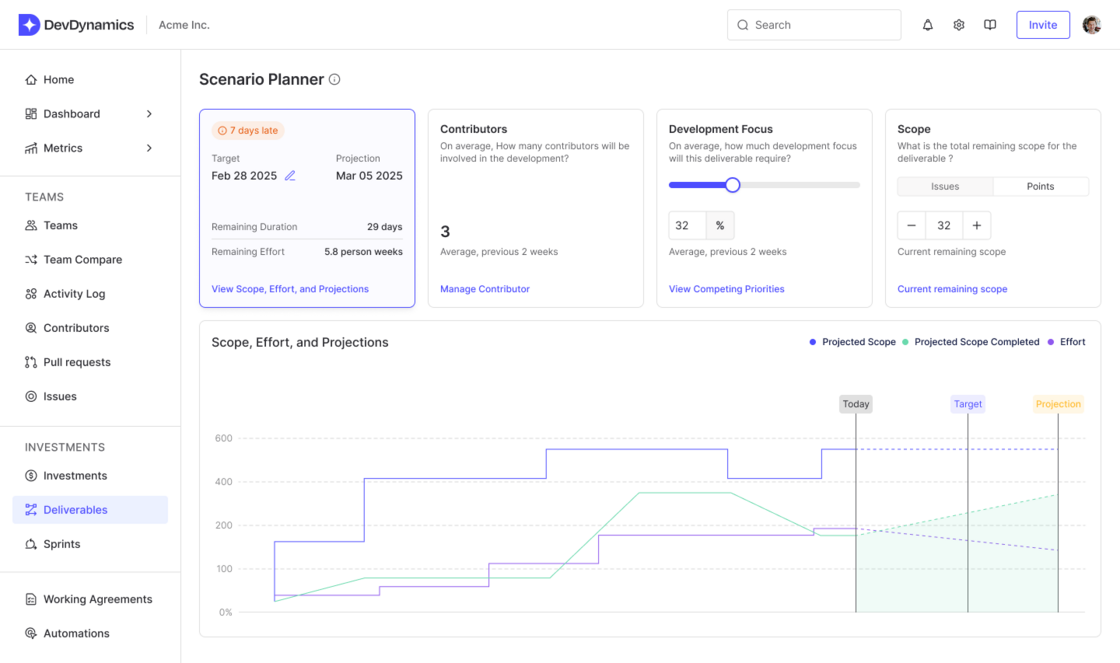
Task: Click the Team Compare shuffle icon
Action: (x=31, y=259)
